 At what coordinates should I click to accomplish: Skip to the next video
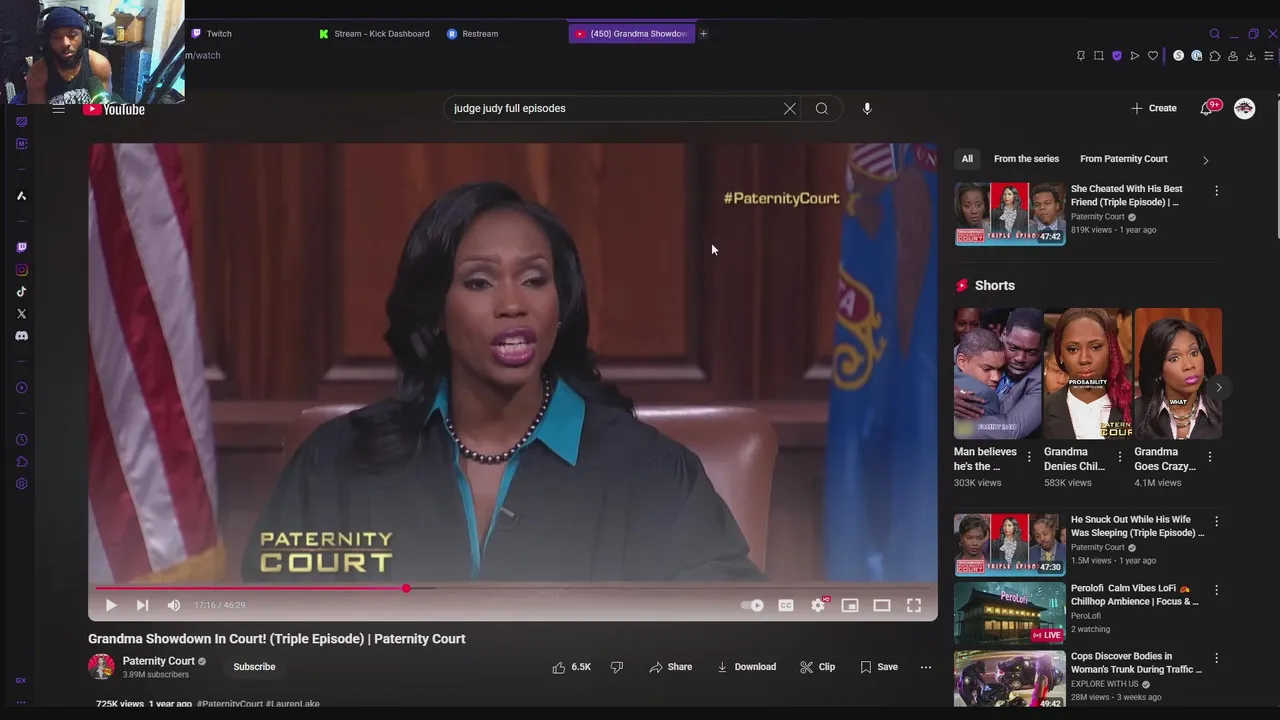142,605
